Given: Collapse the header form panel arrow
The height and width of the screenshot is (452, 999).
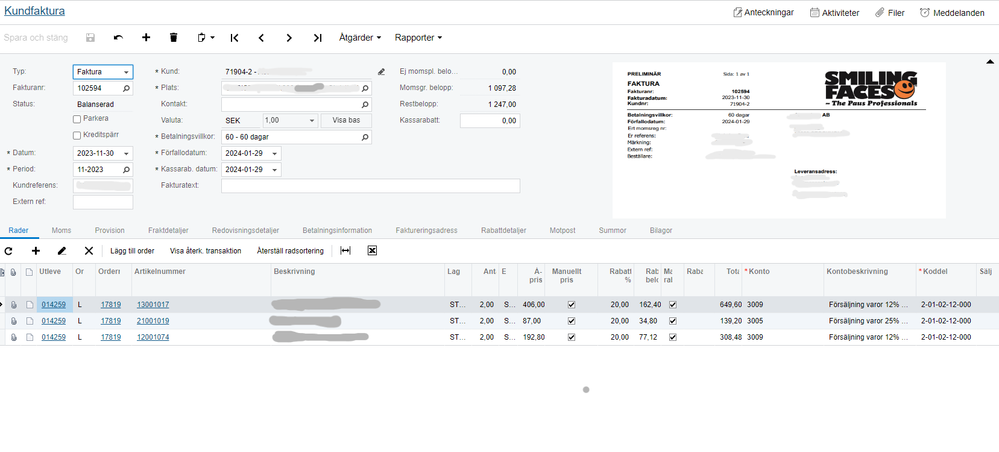Looking at the screenshot, I should coord(990,62).
